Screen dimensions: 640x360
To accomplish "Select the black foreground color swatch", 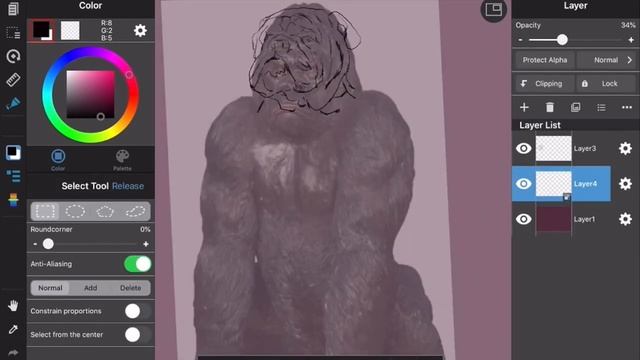I will 42,30.
